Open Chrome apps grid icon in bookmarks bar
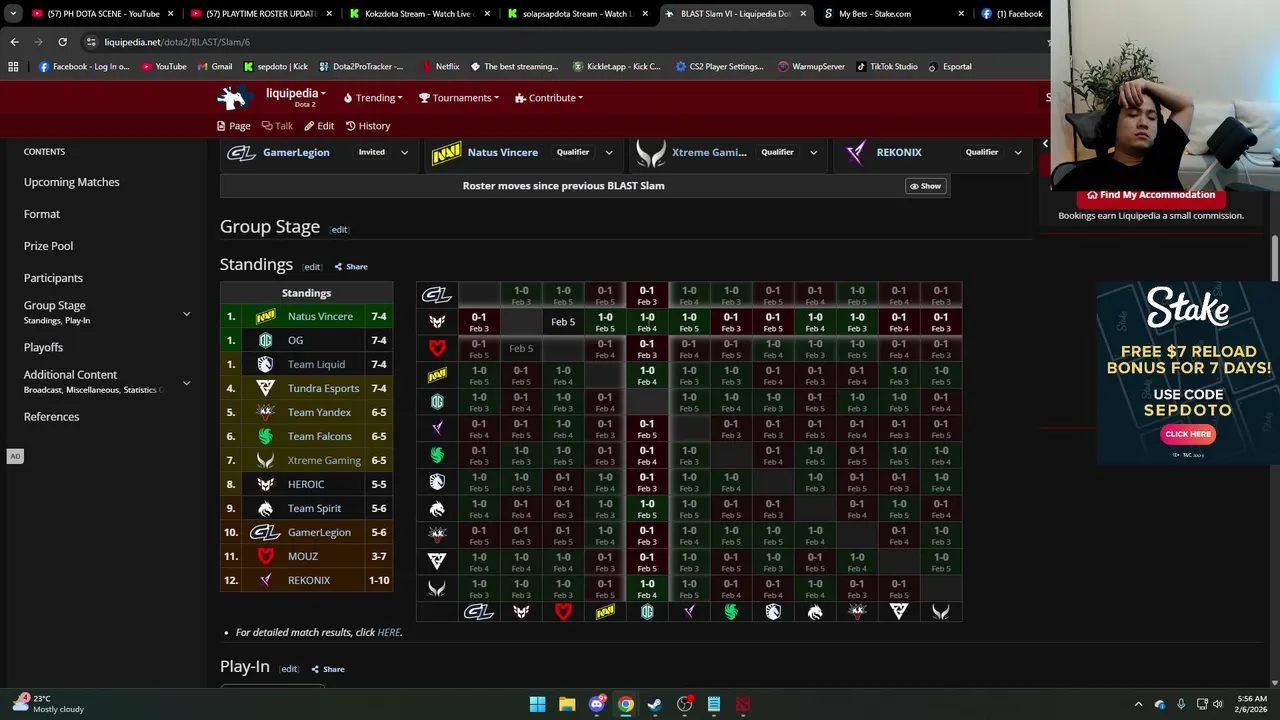Viewport: 1280px width, 720px height. tap(13, 66)
